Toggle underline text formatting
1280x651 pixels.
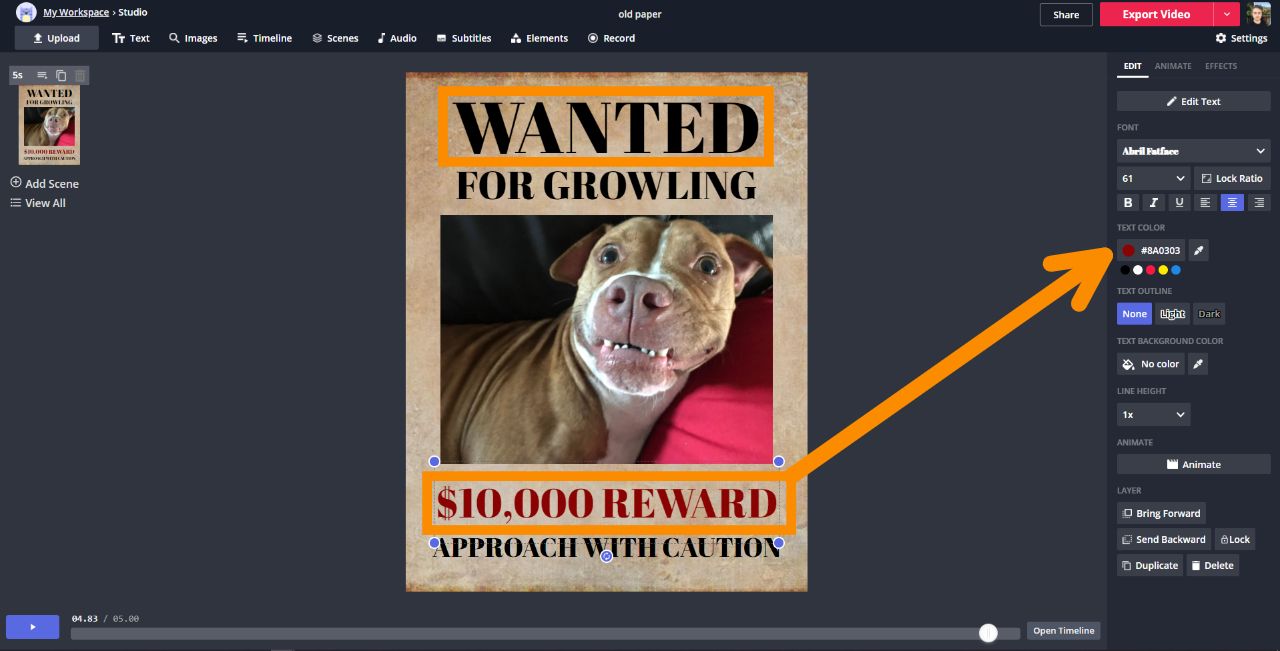pos(1180,202)
